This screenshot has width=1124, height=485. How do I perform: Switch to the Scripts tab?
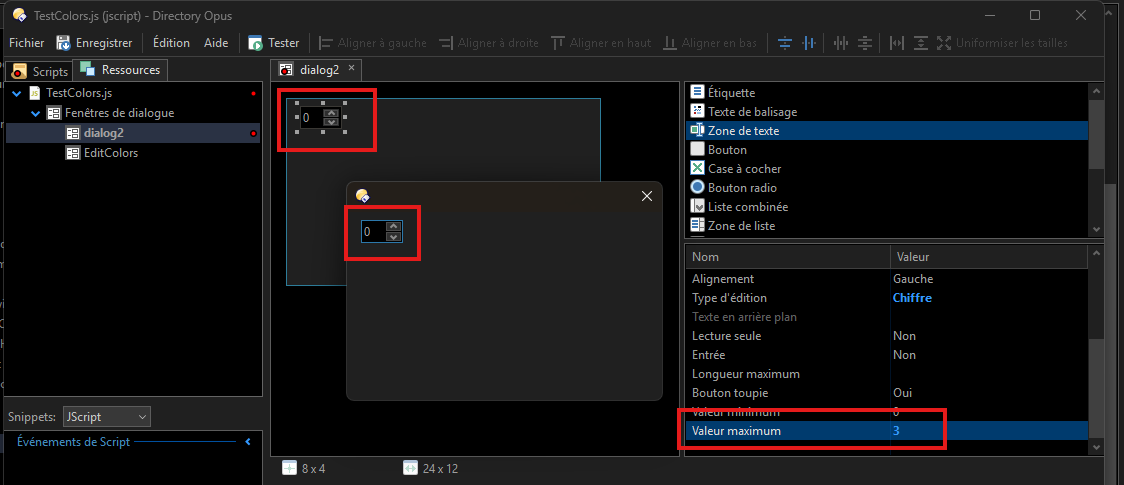tap(40, 71)
